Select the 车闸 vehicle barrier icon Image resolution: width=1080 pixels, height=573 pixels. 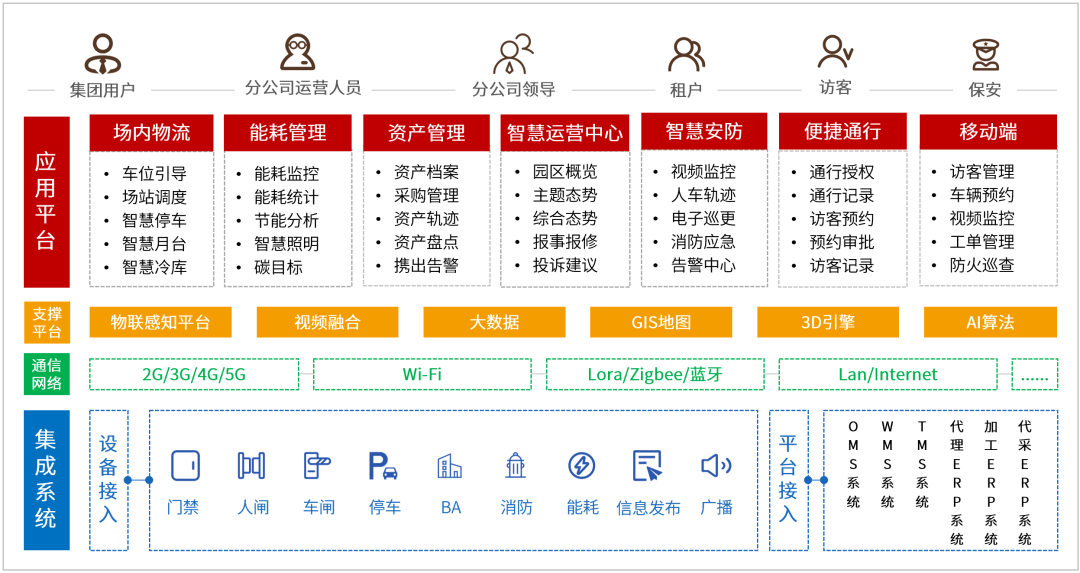317,466
